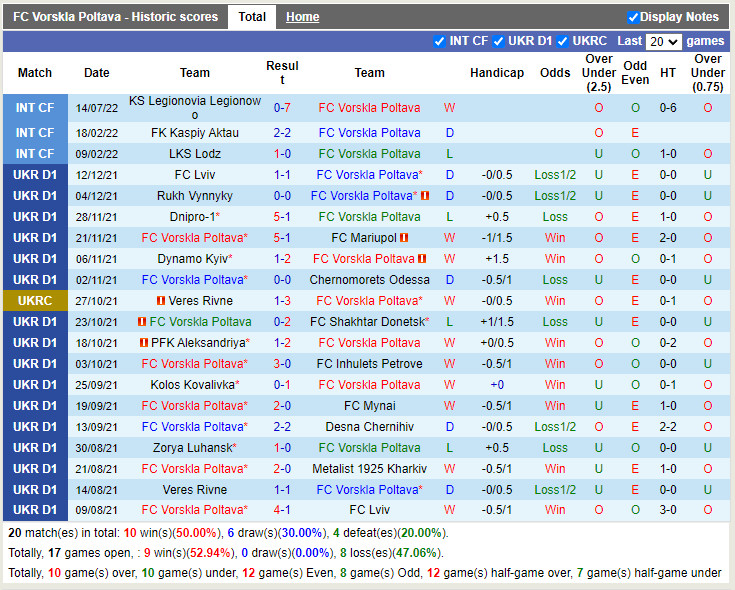Open Kolos Kovalivka team link
Image resolution: width=735 pixels, height=590 pixels.
tap(193, 385)
